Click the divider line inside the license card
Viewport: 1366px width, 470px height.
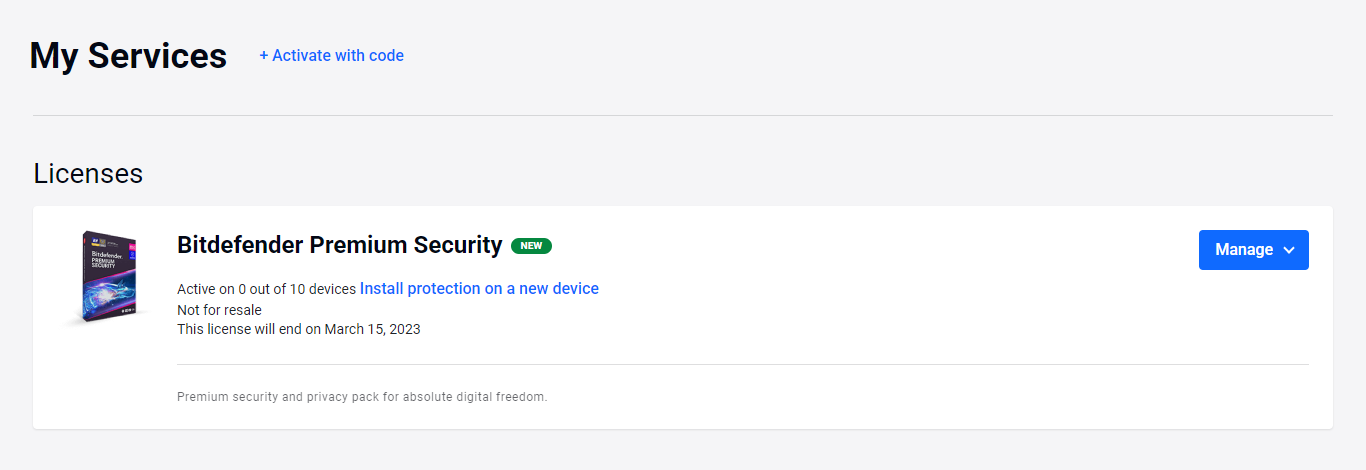pos(742,365)
